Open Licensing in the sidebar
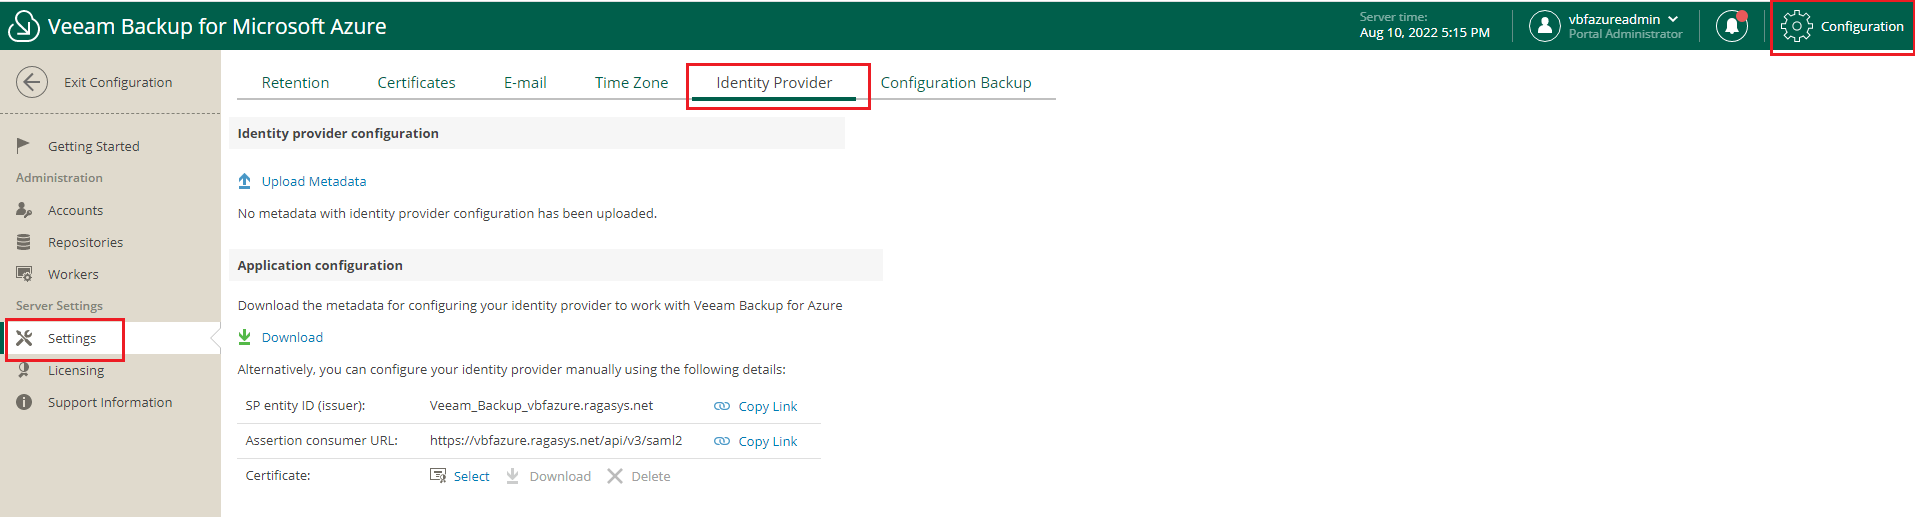The height and width of the screenshot is (517, 1915). pyautogui.click(x=76, y=370)
